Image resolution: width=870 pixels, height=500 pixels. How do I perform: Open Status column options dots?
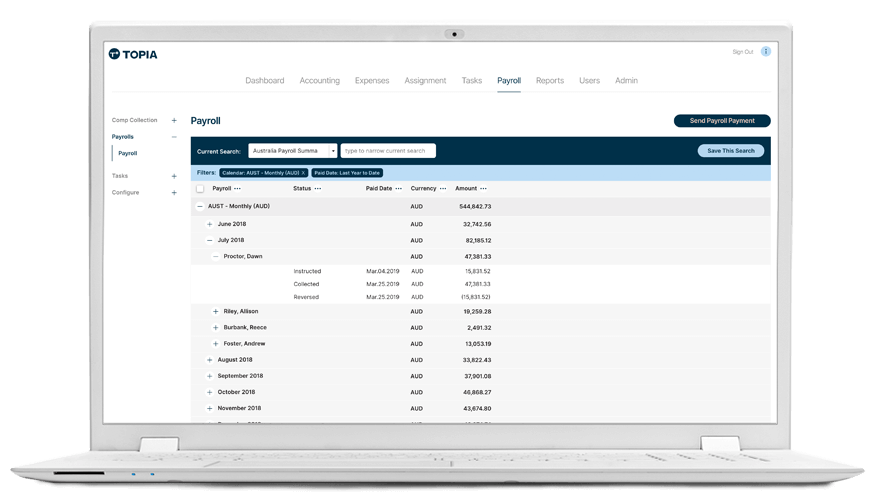317,189
